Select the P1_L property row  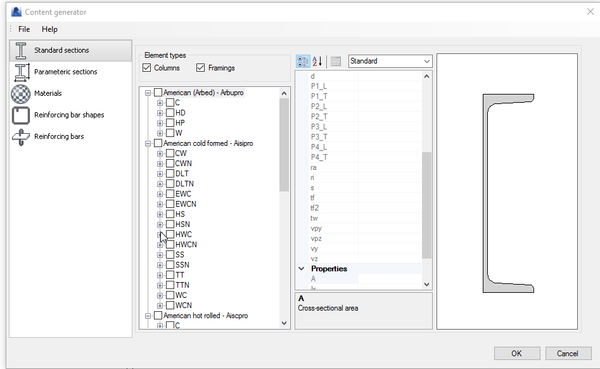click(x=365, y=86)
